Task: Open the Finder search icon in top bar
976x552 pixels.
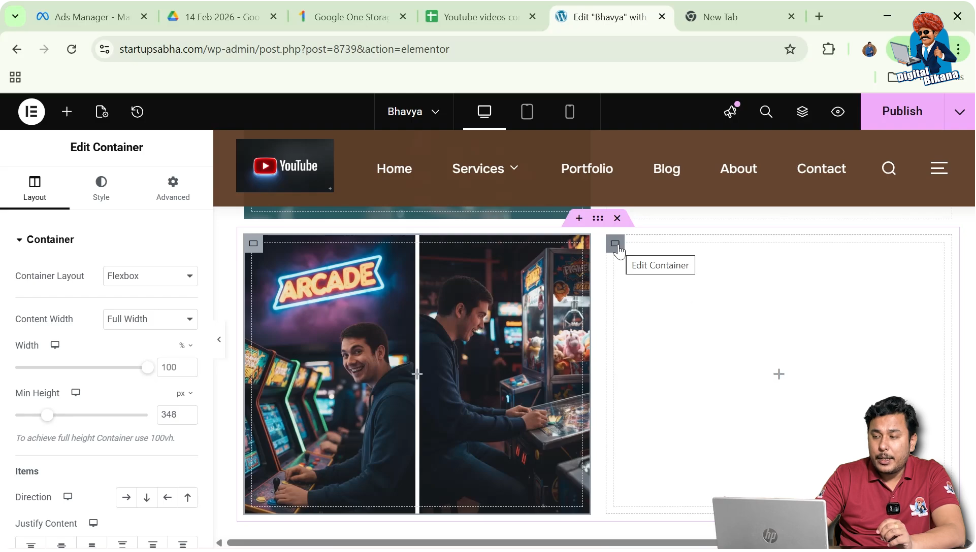Action: [766, 112]
